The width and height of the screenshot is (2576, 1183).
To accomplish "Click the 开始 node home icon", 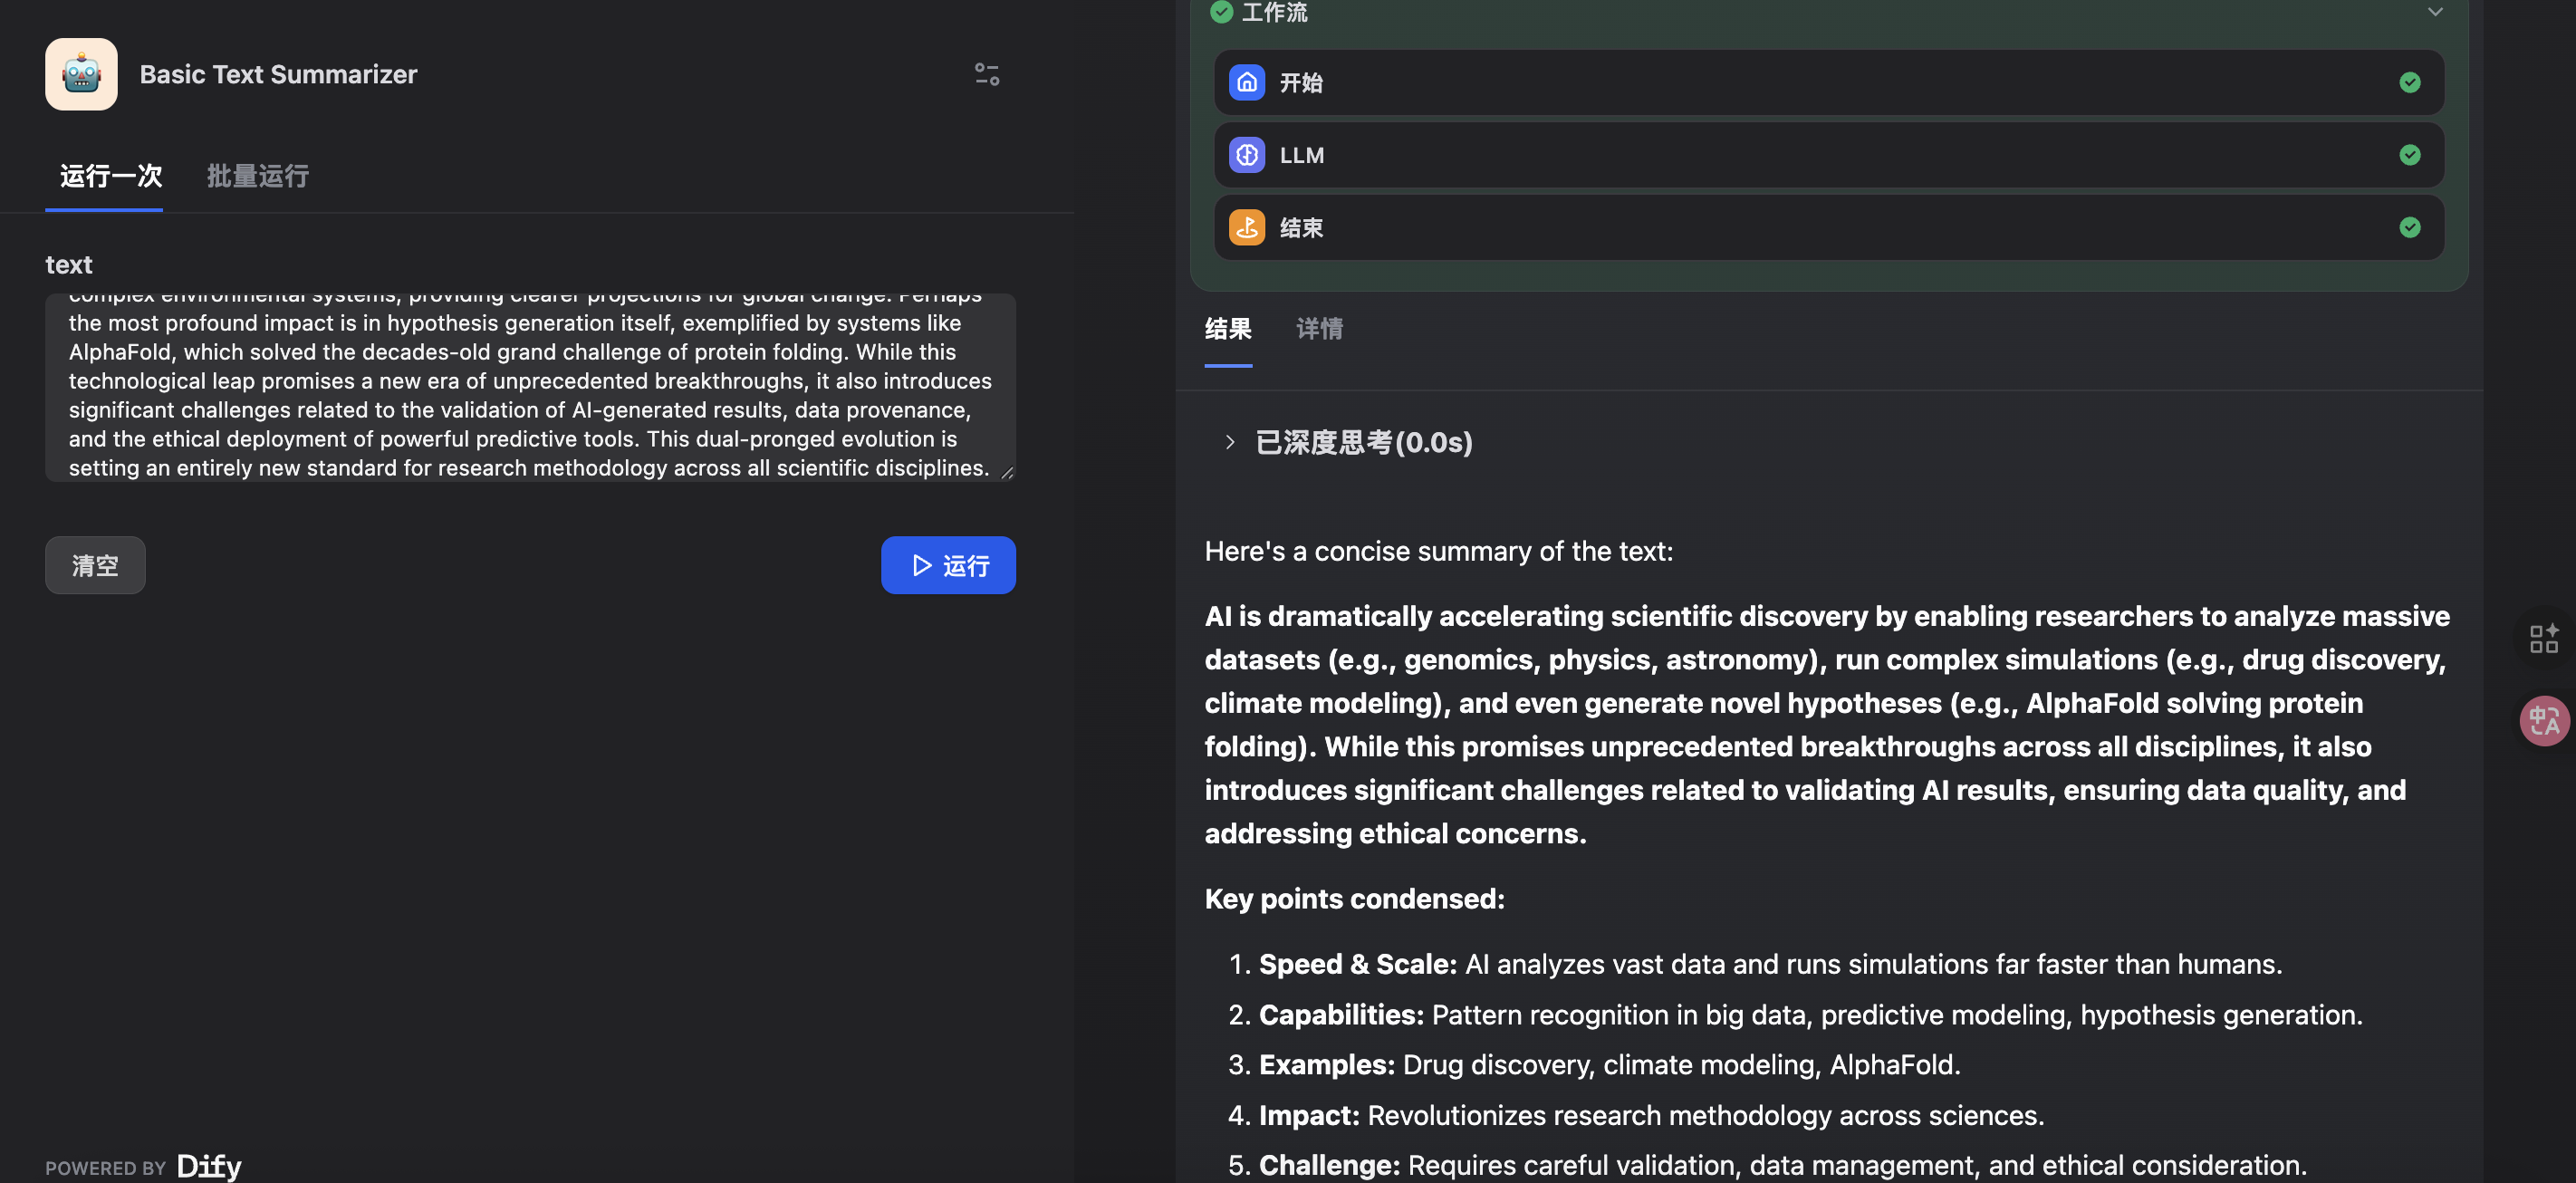I will pyautogui.click(x=1246, y=82).
